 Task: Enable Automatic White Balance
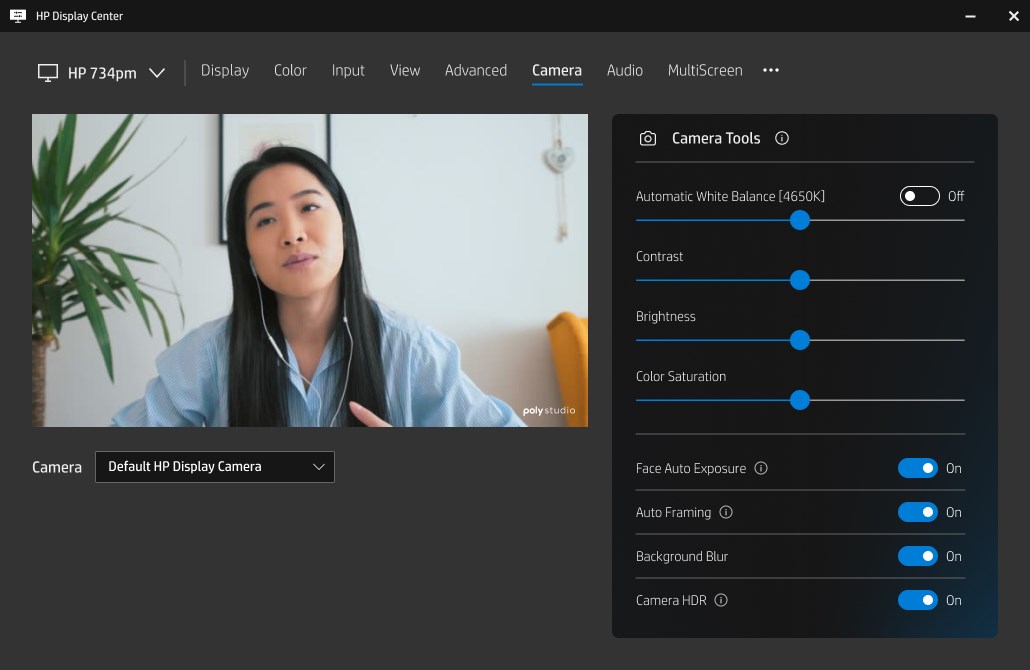(x=919, y=196)
